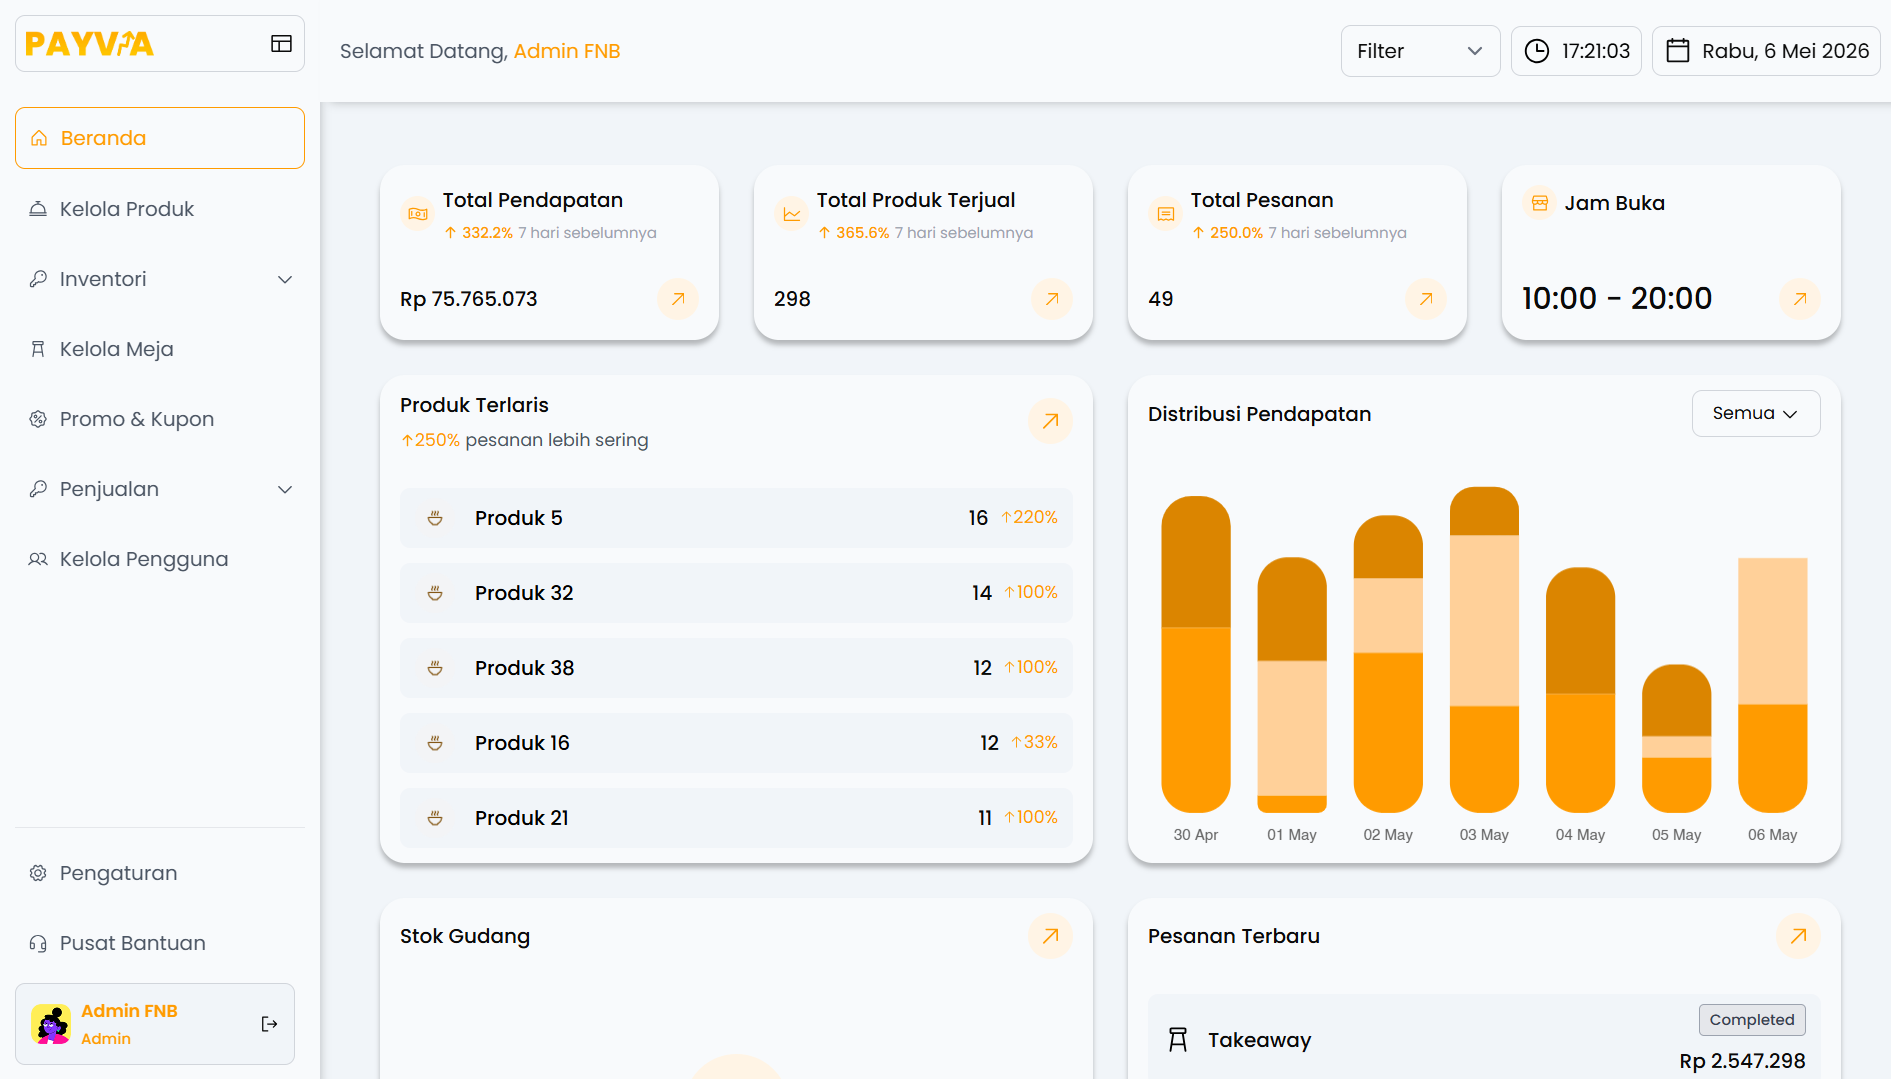Open Jam Buka details arrow
This screenshot has height=1079, width=1891.
[1800, 299]
